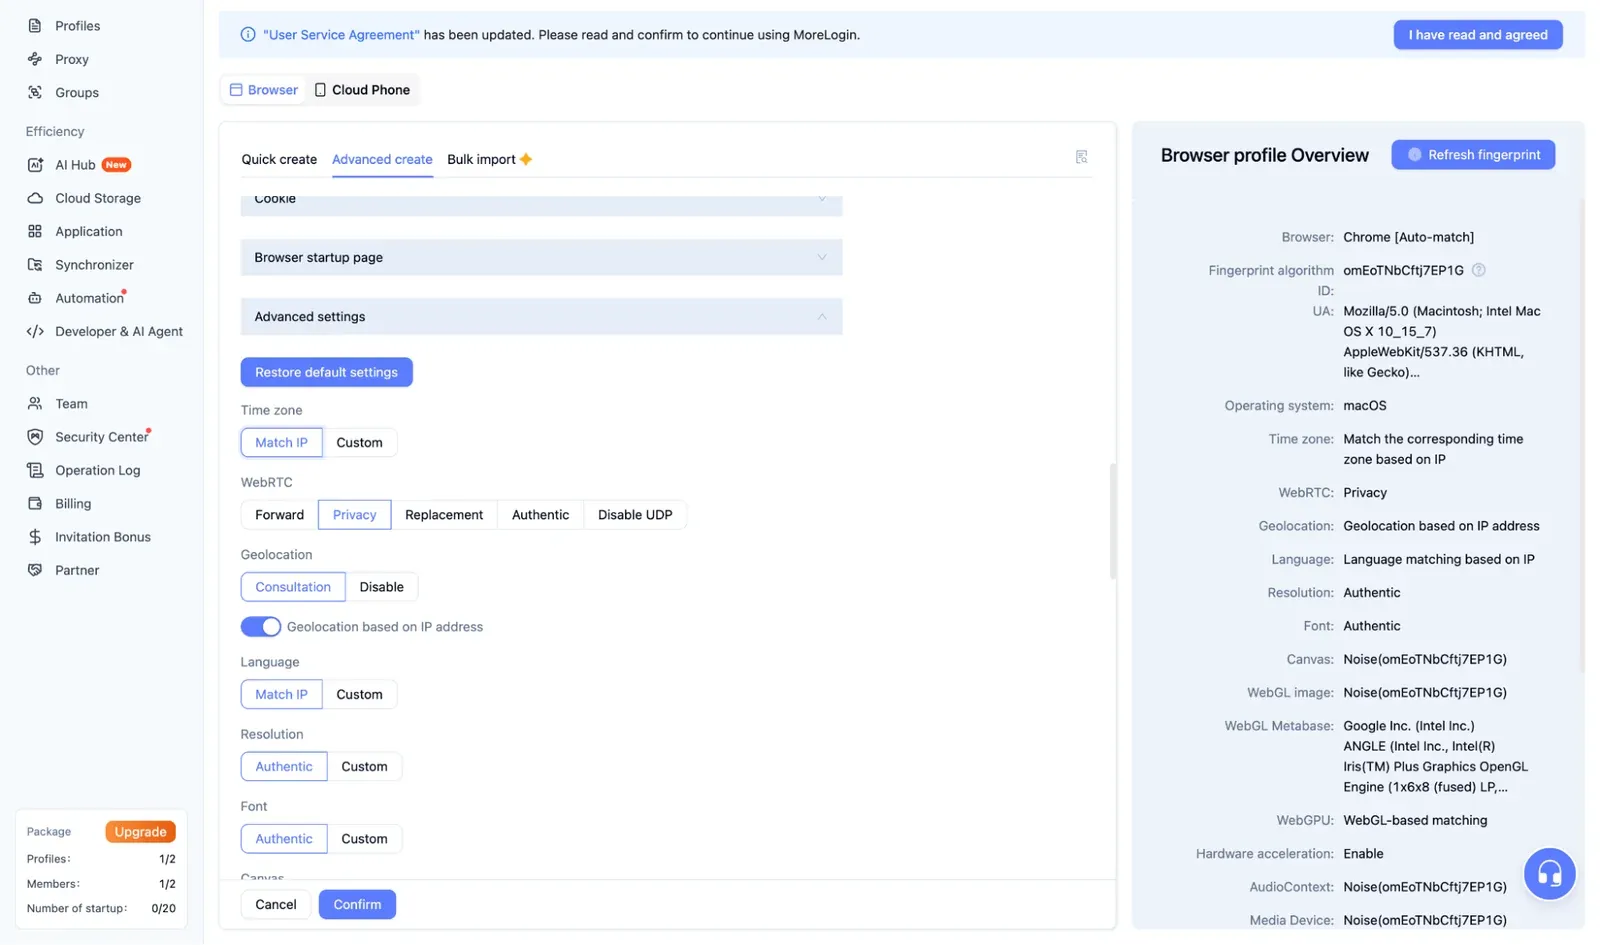Set Geolocation to Disable
Image resolution: width=1600 pixels, height=945 pixels.
pyautogui.click(x=381, y=587)
